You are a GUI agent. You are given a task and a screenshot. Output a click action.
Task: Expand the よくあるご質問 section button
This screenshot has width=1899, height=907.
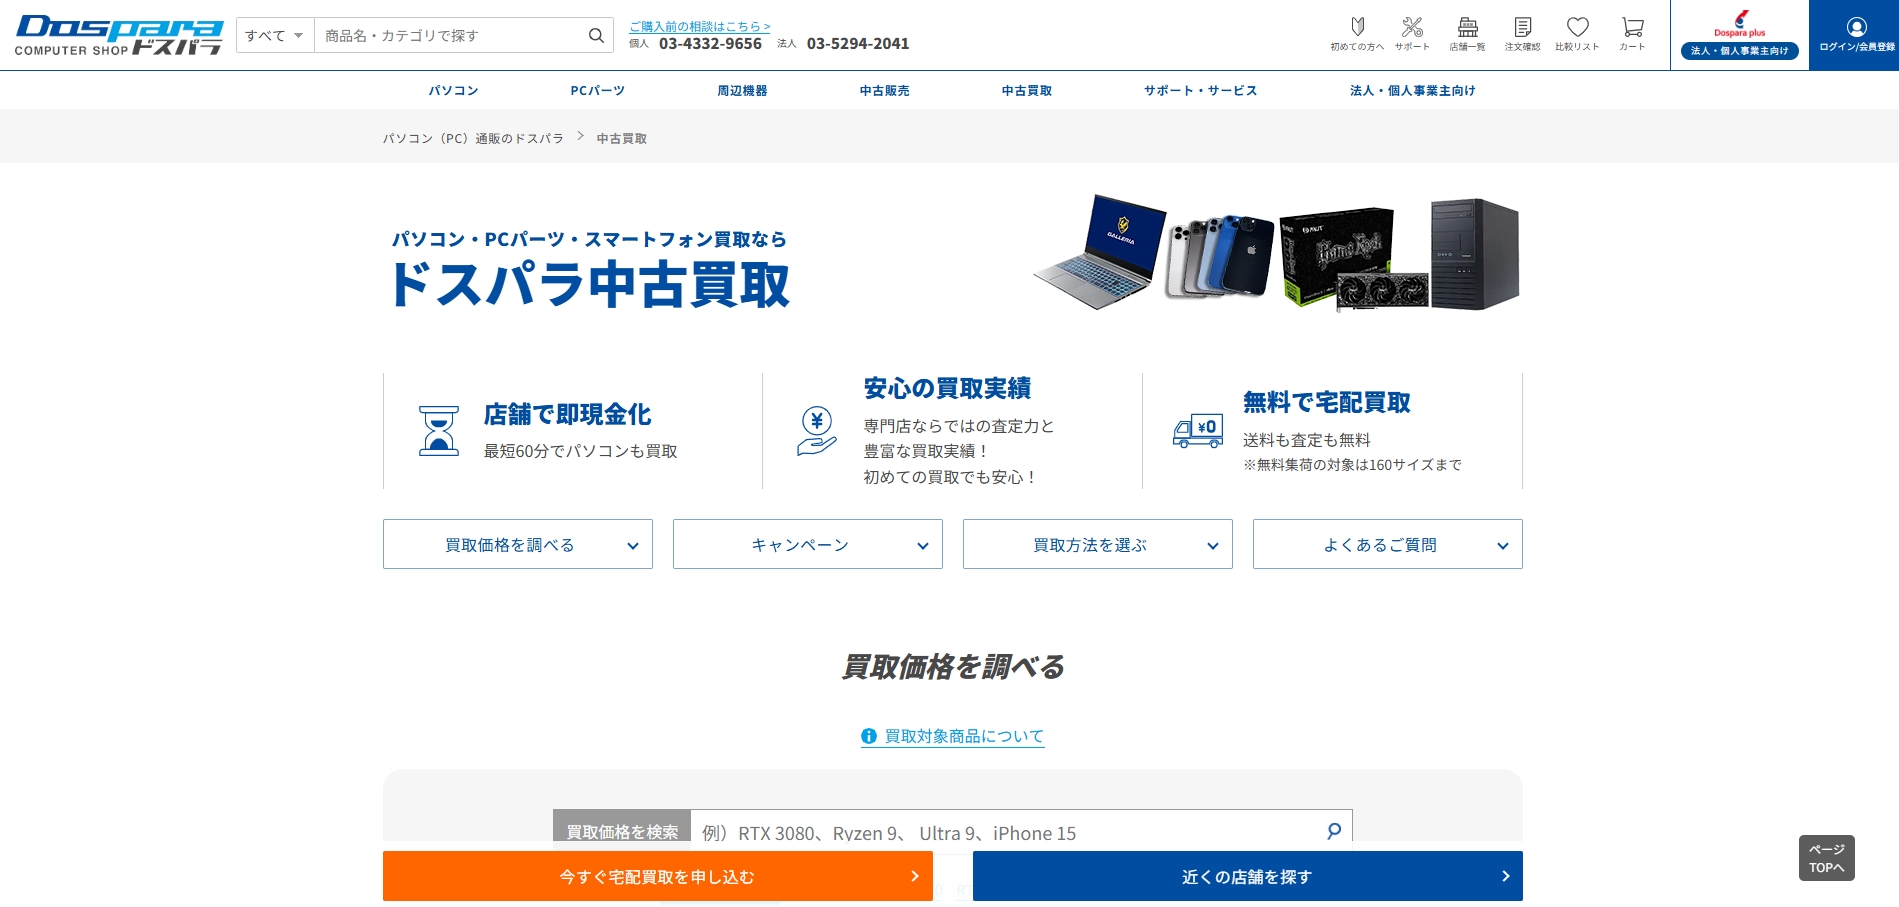tap(1388, 544)
